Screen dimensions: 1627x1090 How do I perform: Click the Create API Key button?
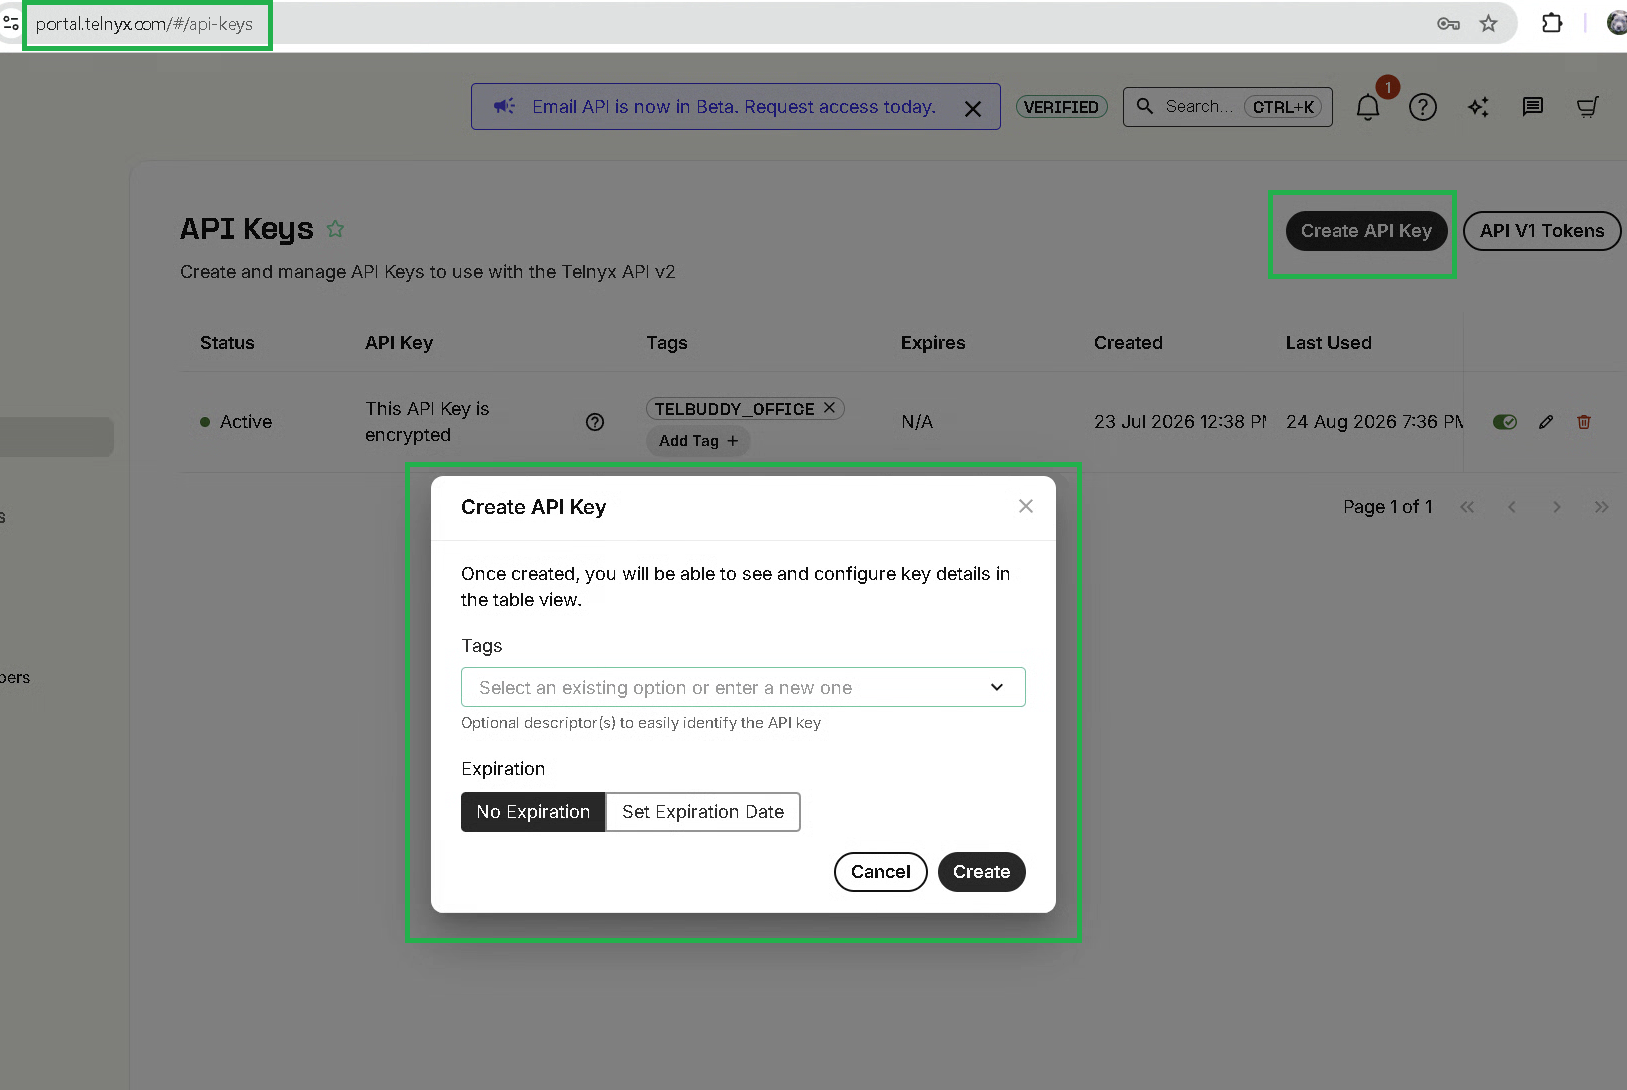click(x=1366, y=231)
